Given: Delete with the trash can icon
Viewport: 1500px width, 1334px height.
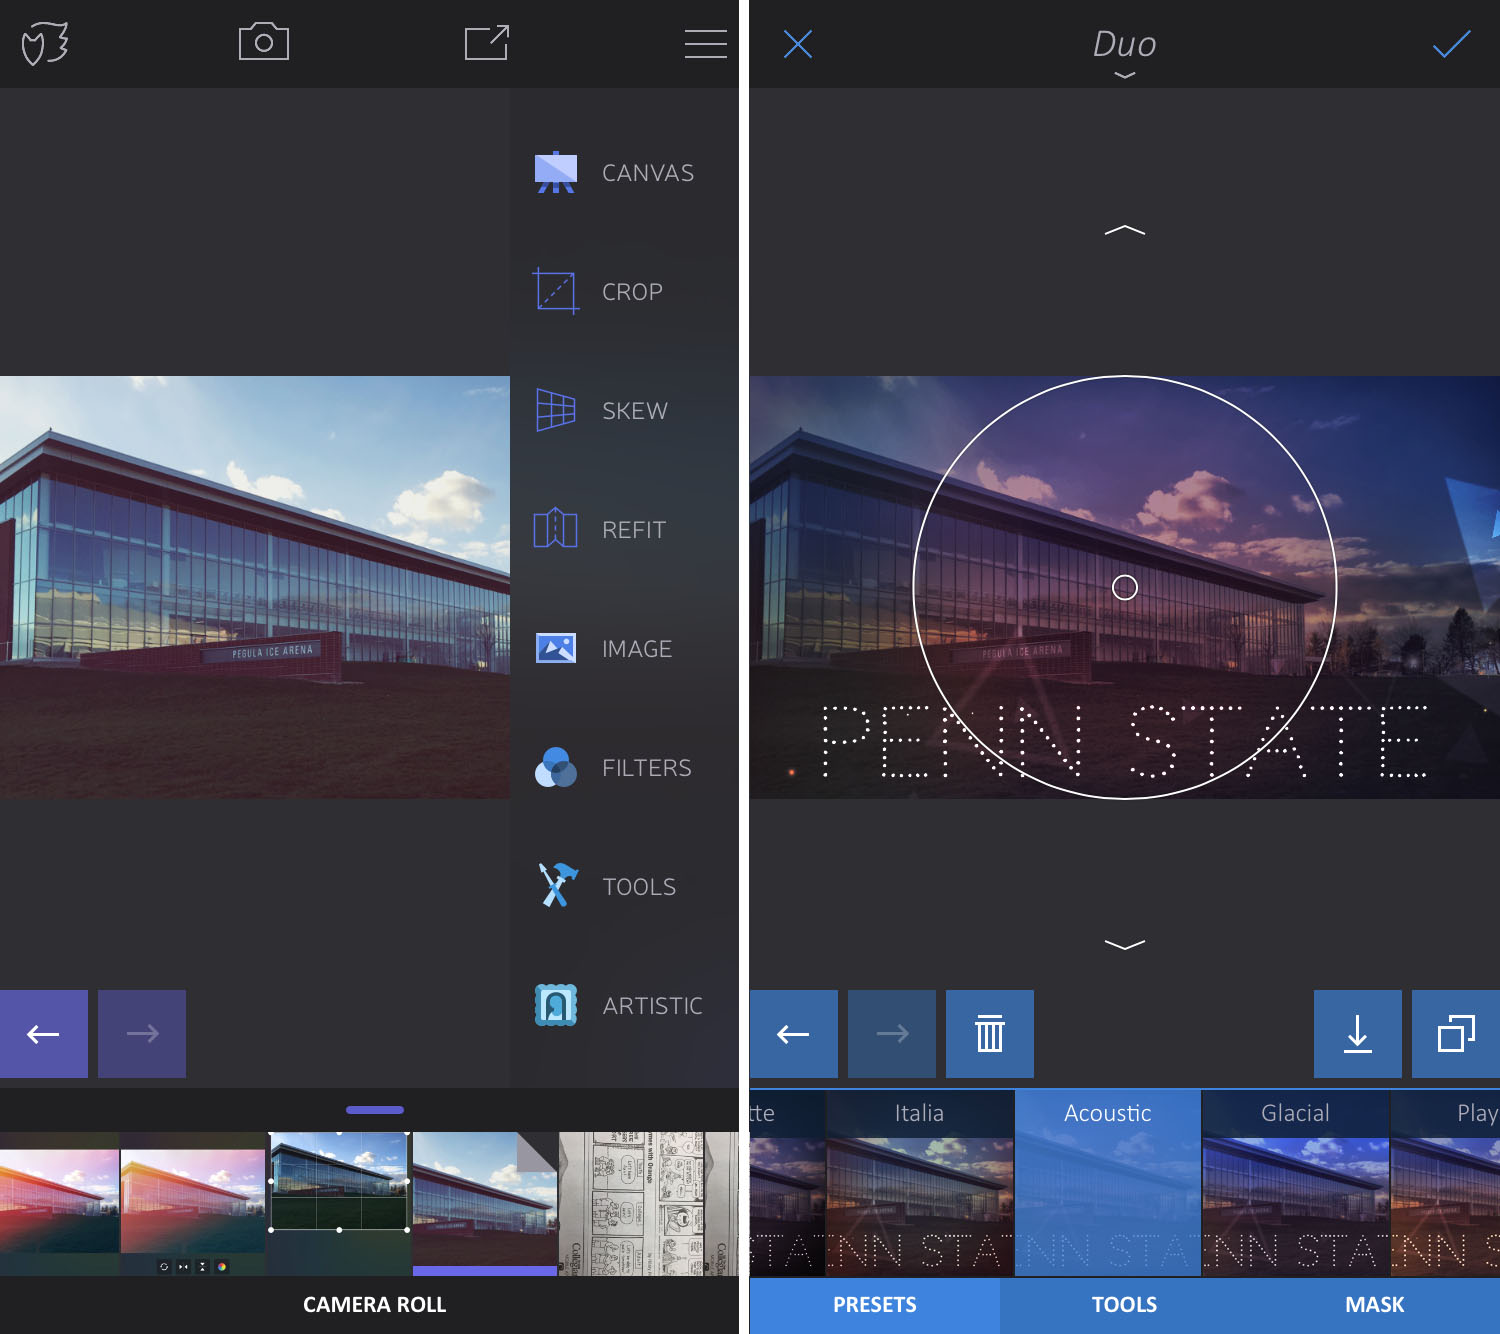Looking at the screenshot, I should 990,1034.
